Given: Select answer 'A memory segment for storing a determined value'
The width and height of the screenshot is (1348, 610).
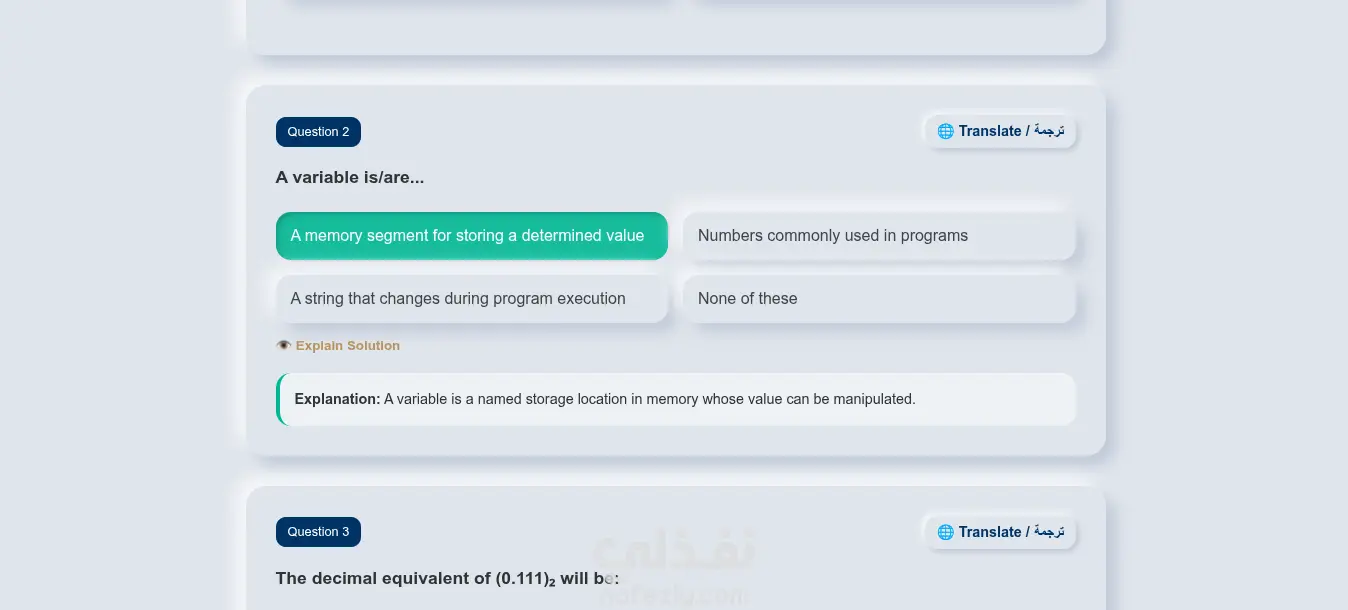Looking at the screenshot, I should 472,236.
